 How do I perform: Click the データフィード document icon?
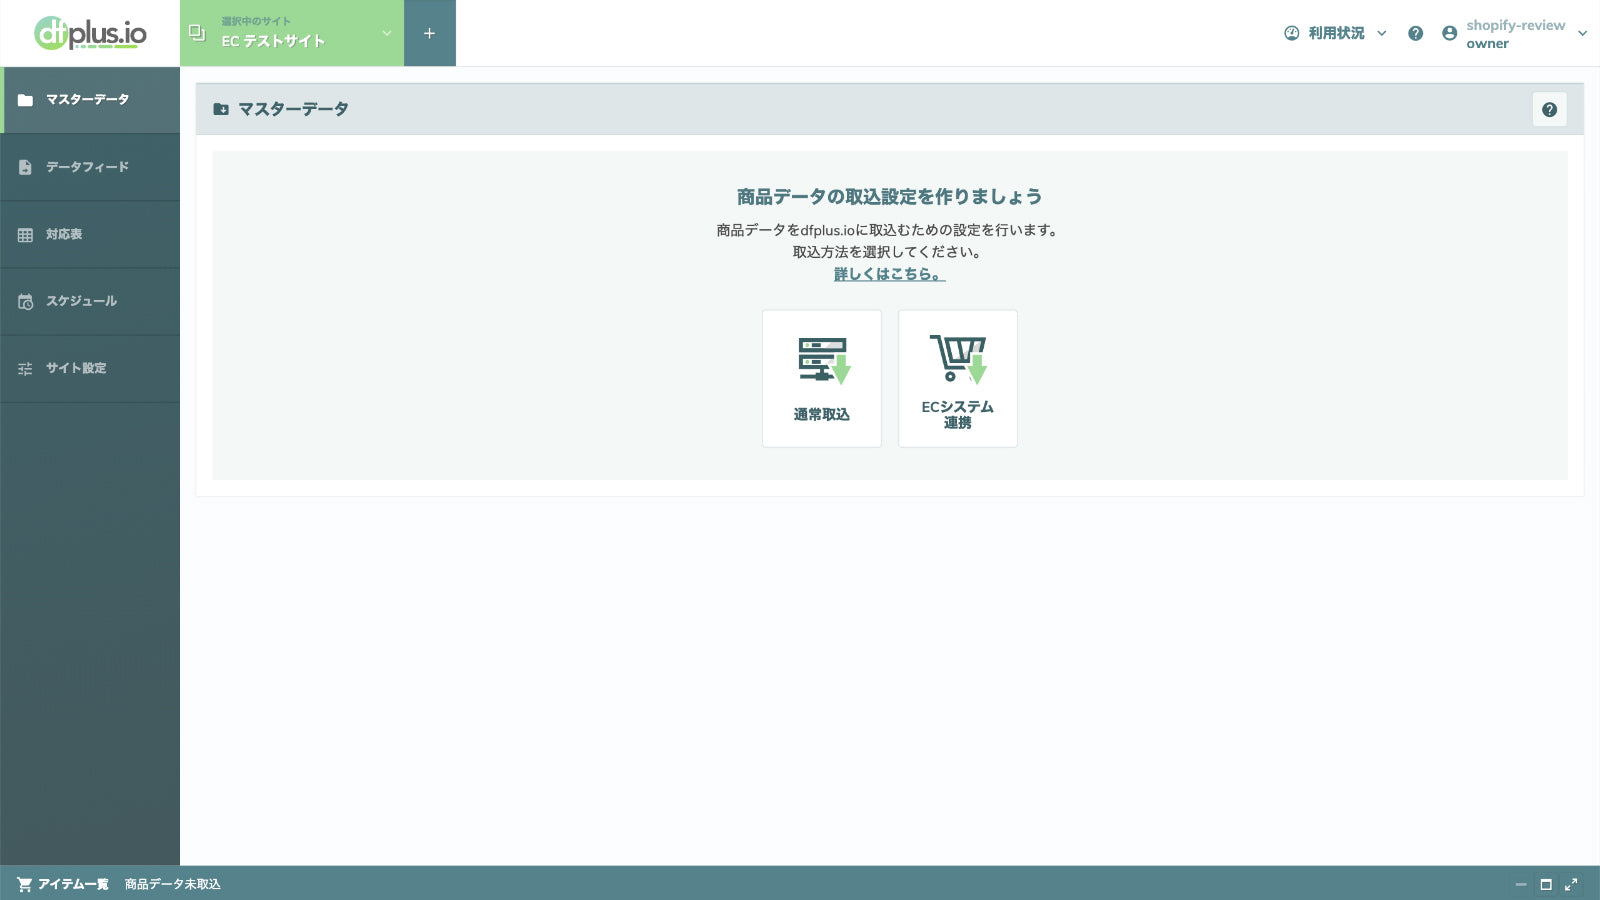[24, 166]
